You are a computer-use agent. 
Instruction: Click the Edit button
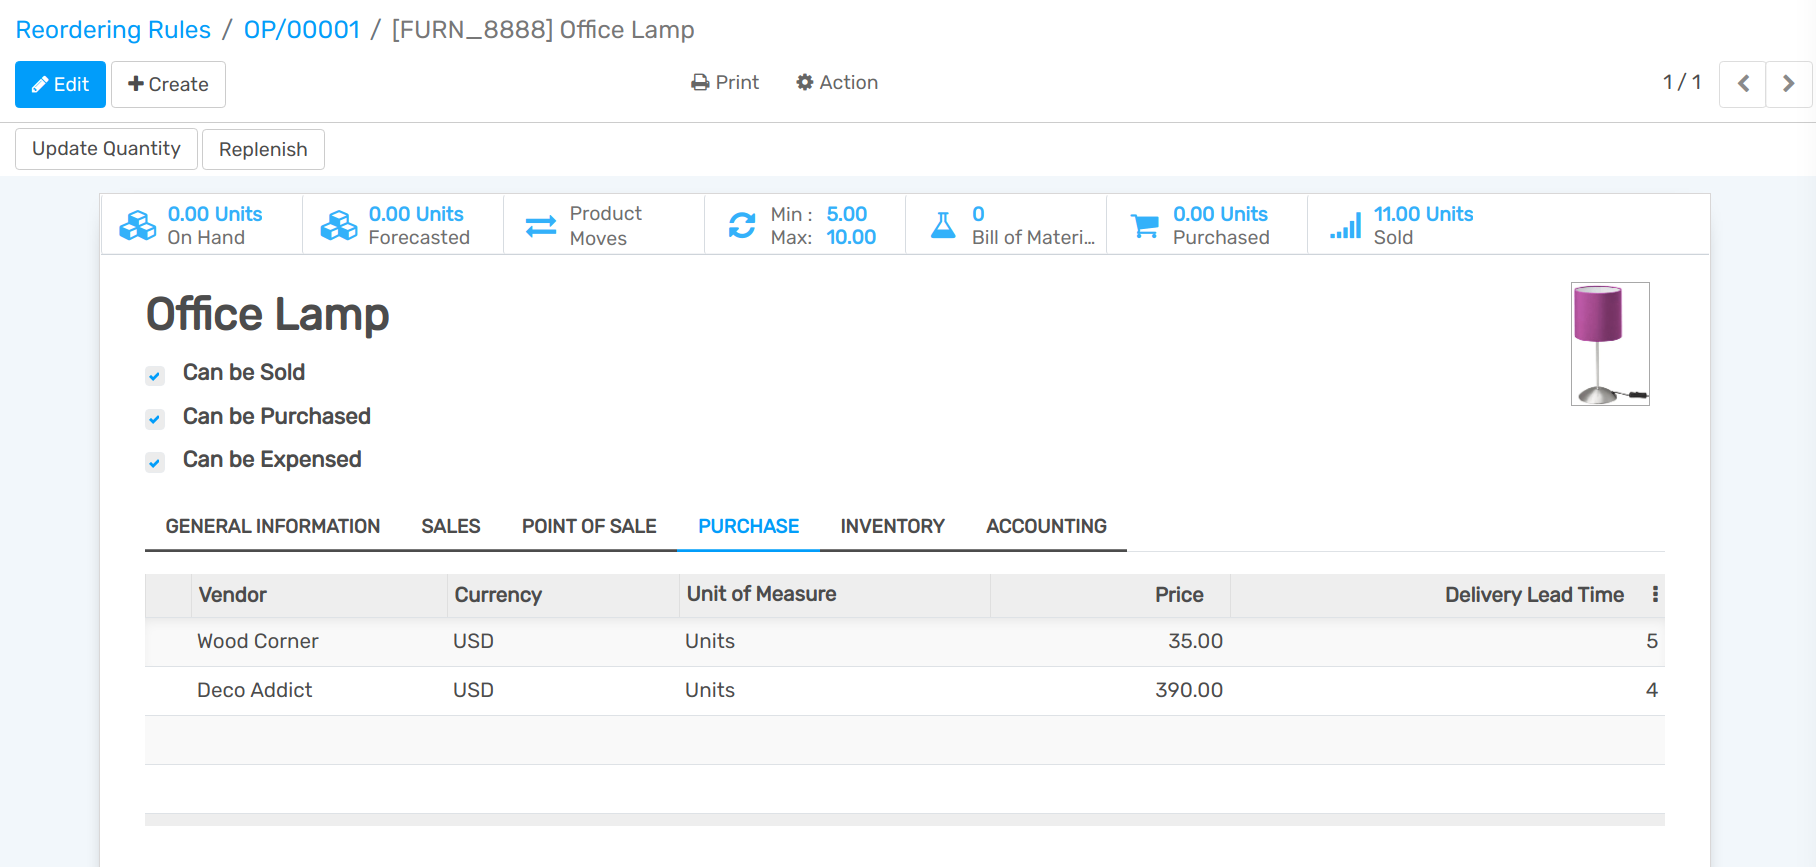(x=60, y=84)
